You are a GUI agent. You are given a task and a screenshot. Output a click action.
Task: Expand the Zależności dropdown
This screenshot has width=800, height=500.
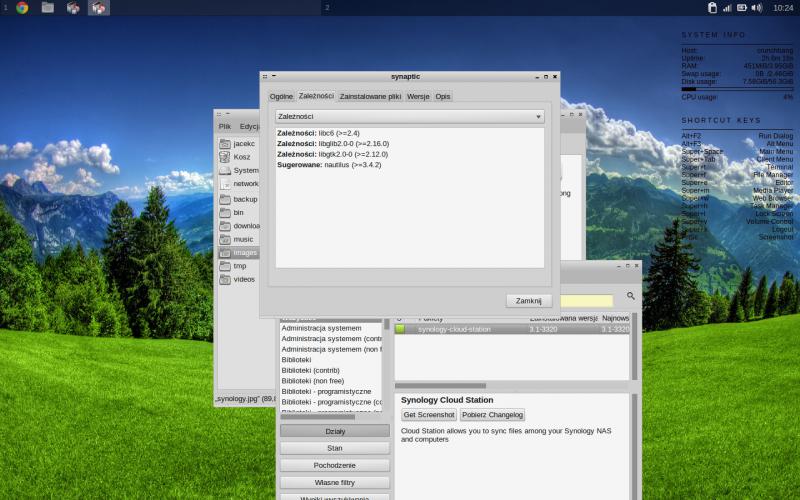[410, 116]
